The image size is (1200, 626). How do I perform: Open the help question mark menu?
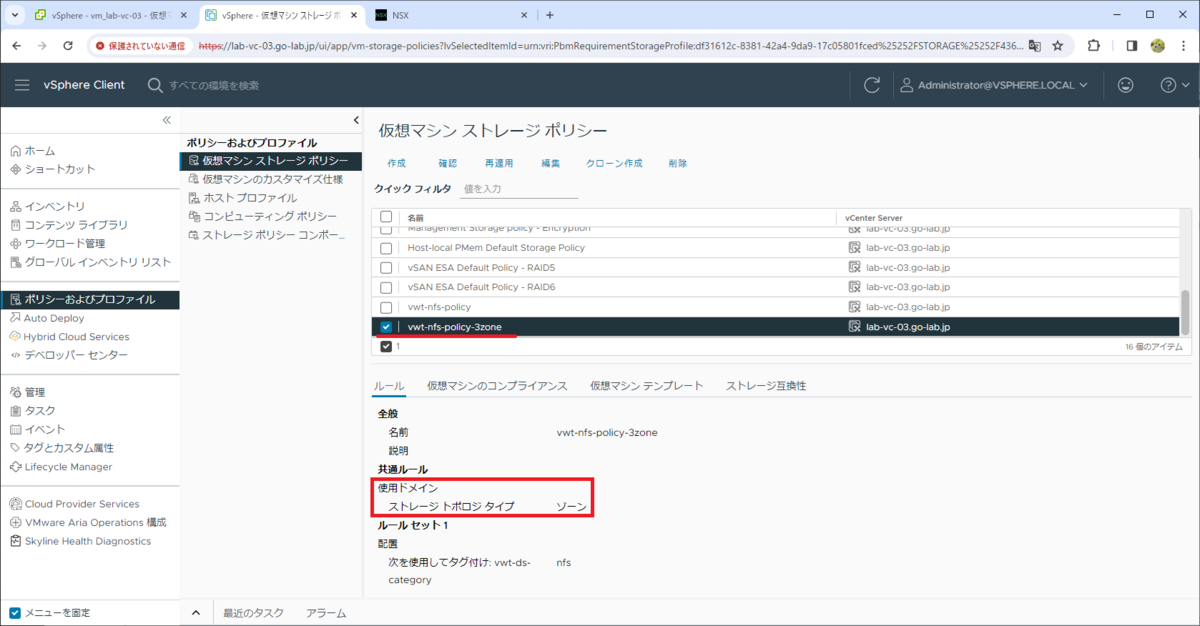(1174, 85)
